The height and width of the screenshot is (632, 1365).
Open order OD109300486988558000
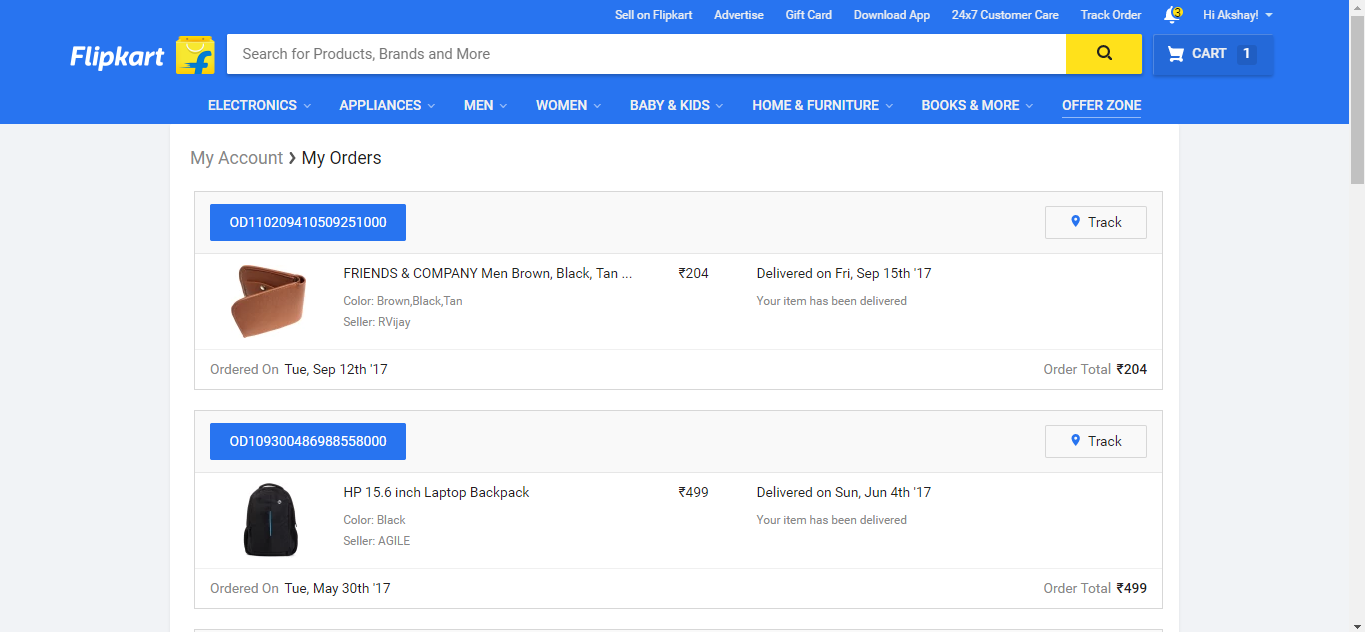pos(308,441)
